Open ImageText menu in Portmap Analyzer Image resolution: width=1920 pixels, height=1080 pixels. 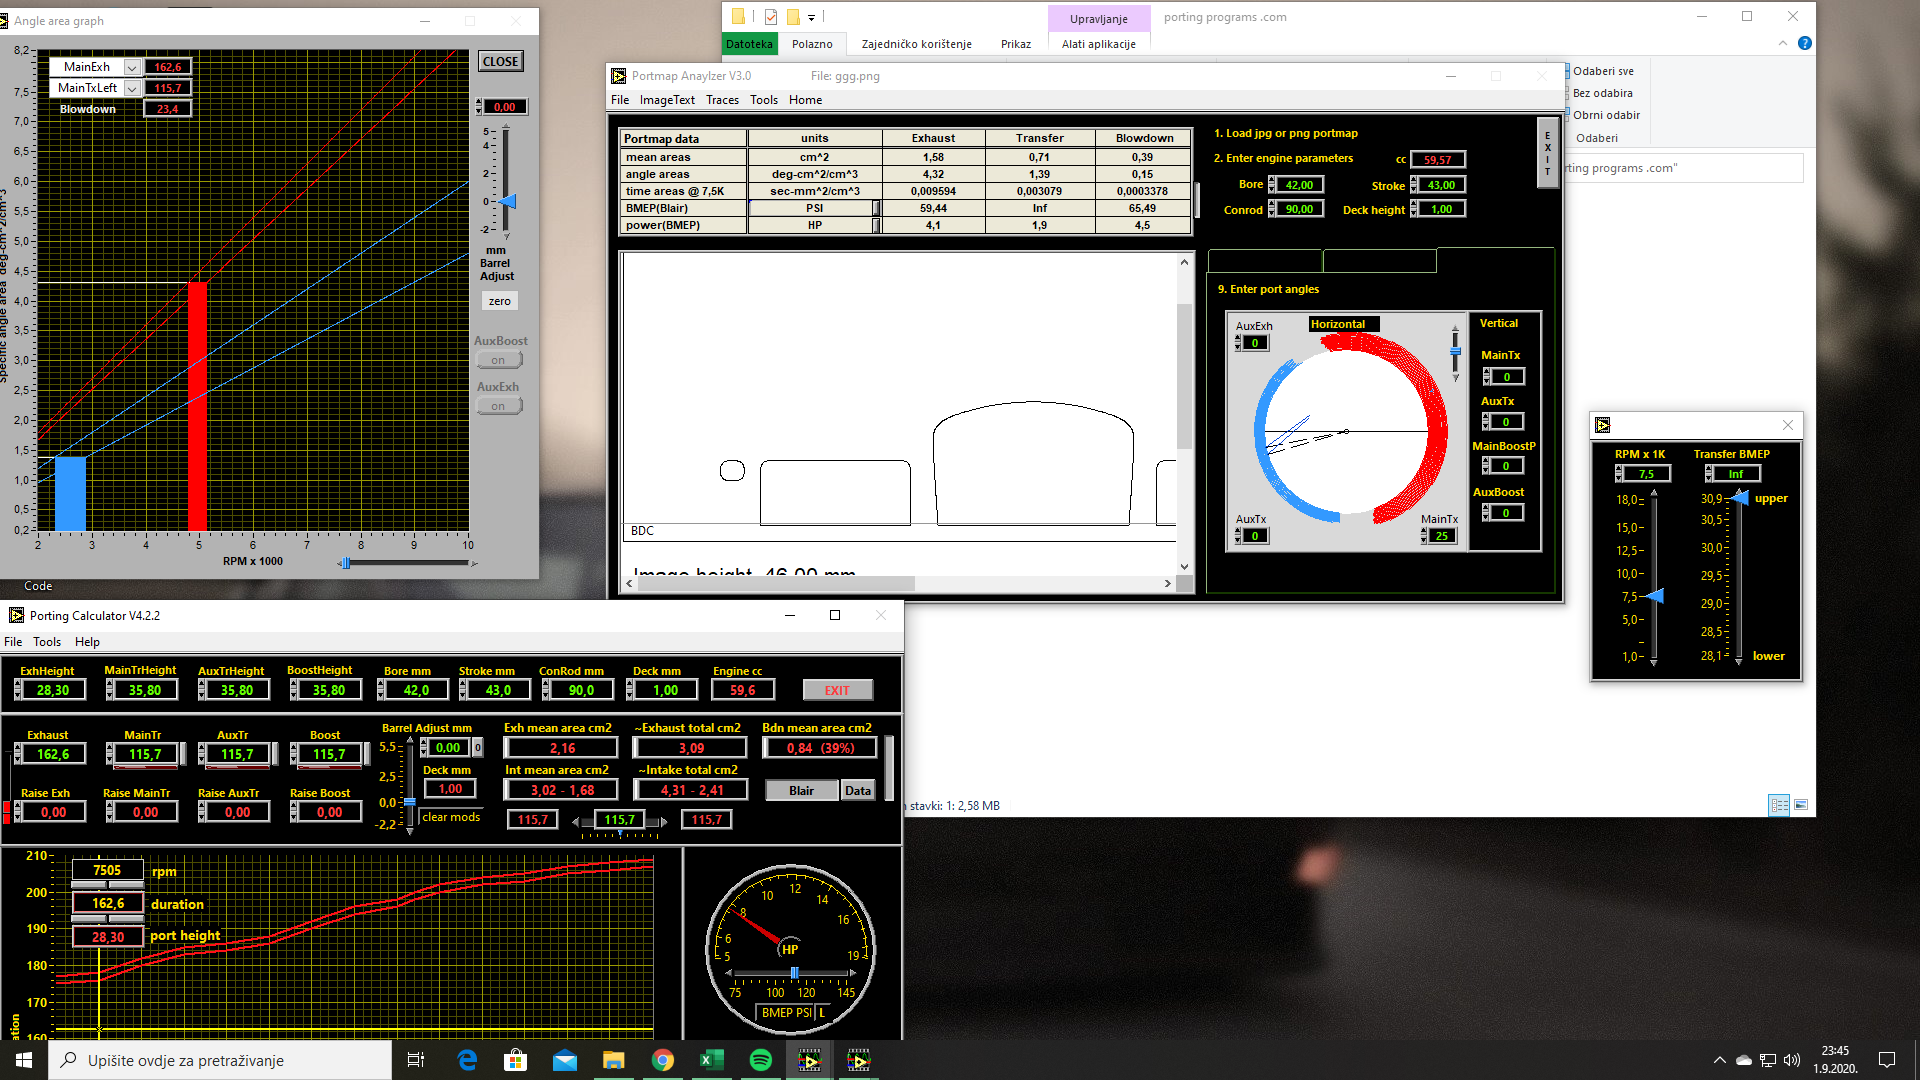tap(667, 100)
